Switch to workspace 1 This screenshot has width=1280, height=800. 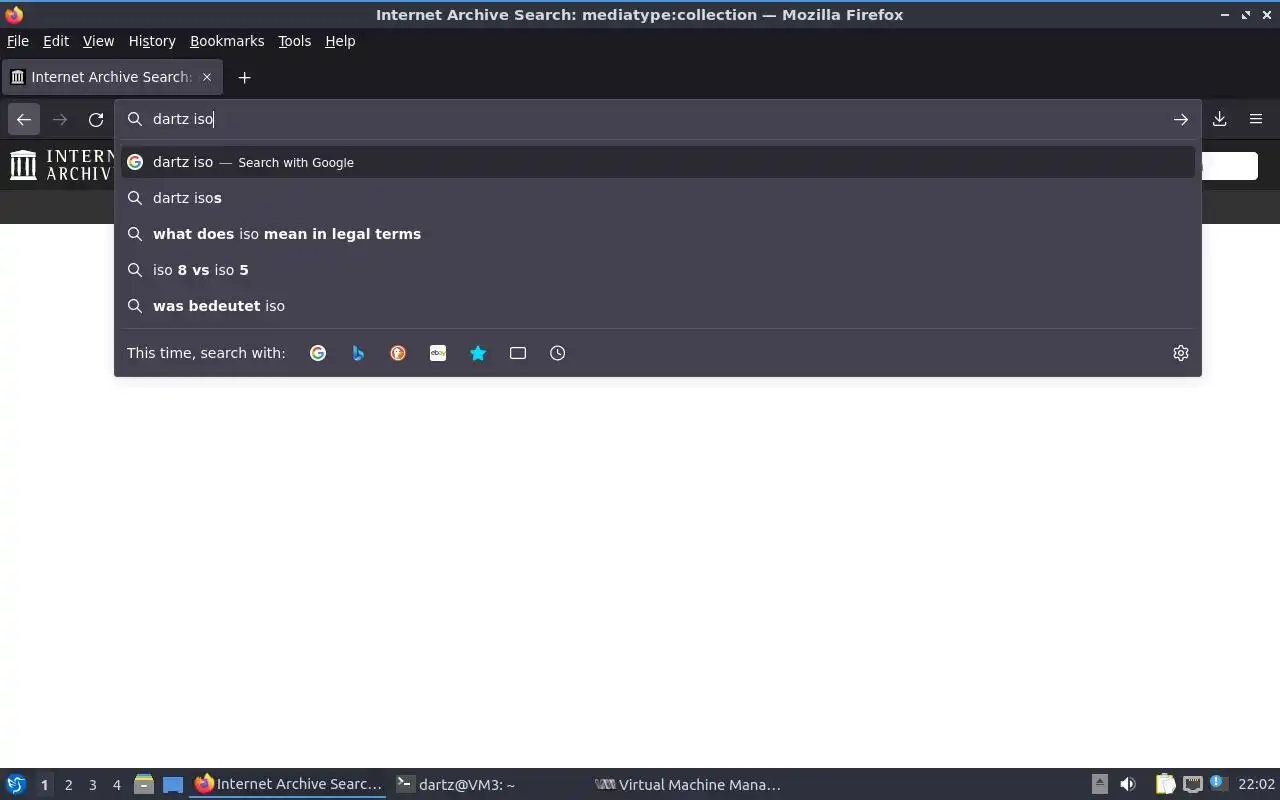[x=44, y=785]
